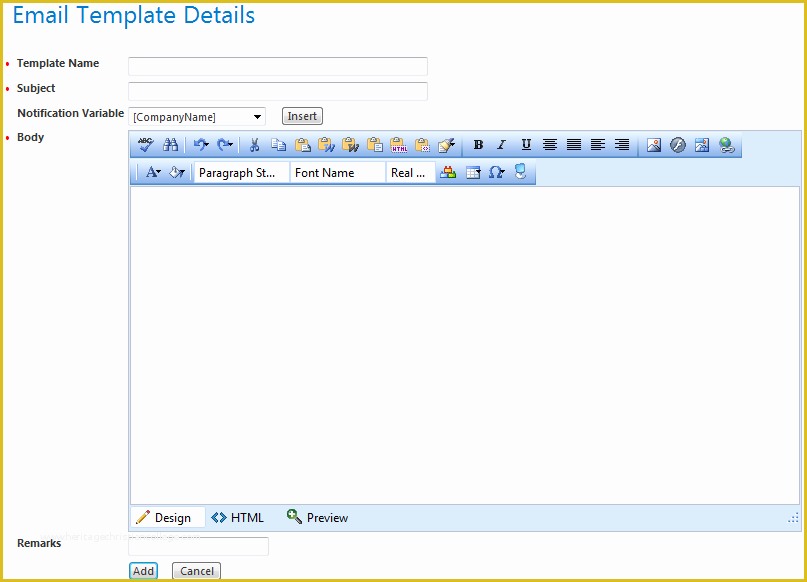Open the hyperlink manager globe icon
Screen dimensions: 807x582
click(x=726, y=145)
